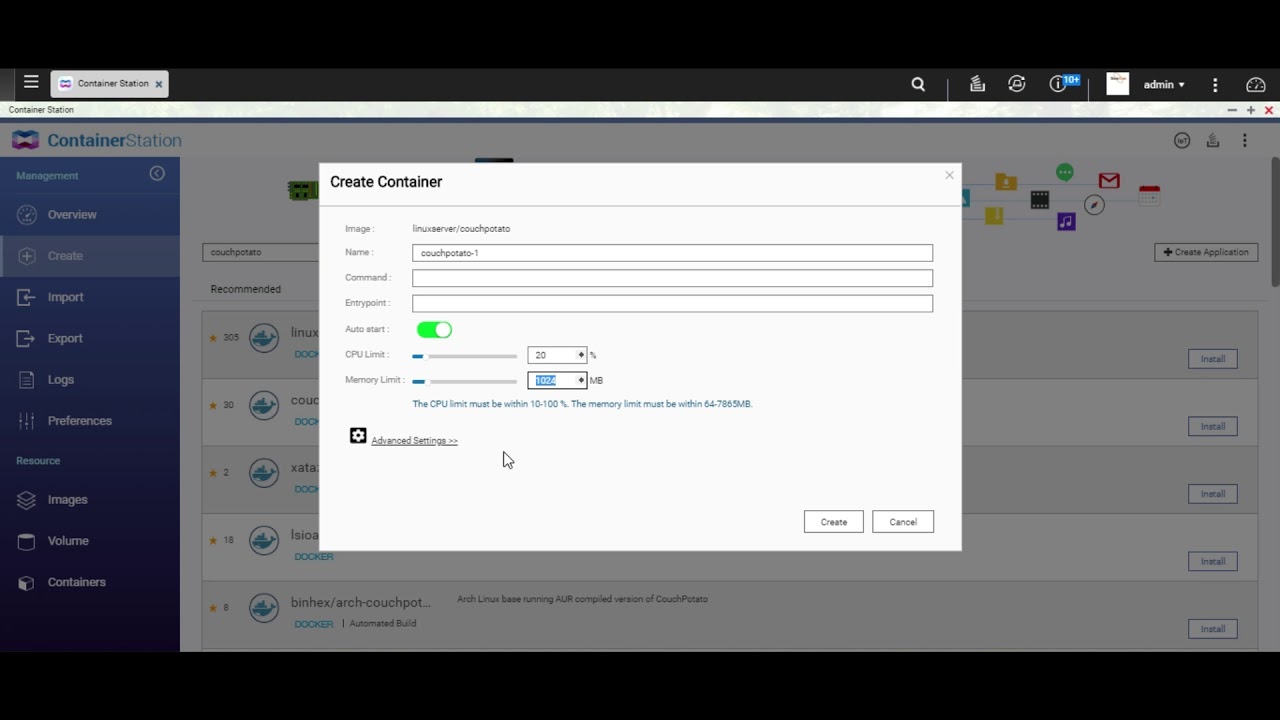Open the QTS main hamburger menu
The image size is (1280, 720).
[31, 83]
